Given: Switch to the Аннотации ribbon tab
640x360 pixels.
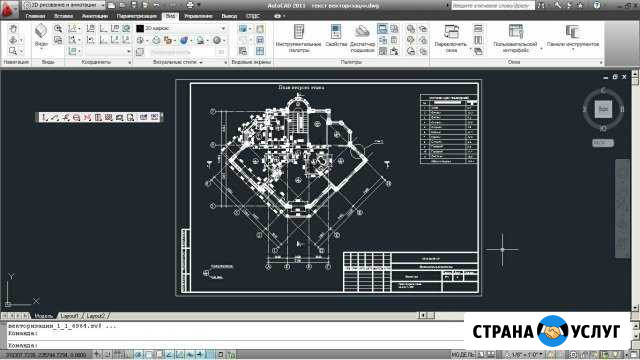Looking at the screenshot, I should pyautogui.click(x=95, y=16).
